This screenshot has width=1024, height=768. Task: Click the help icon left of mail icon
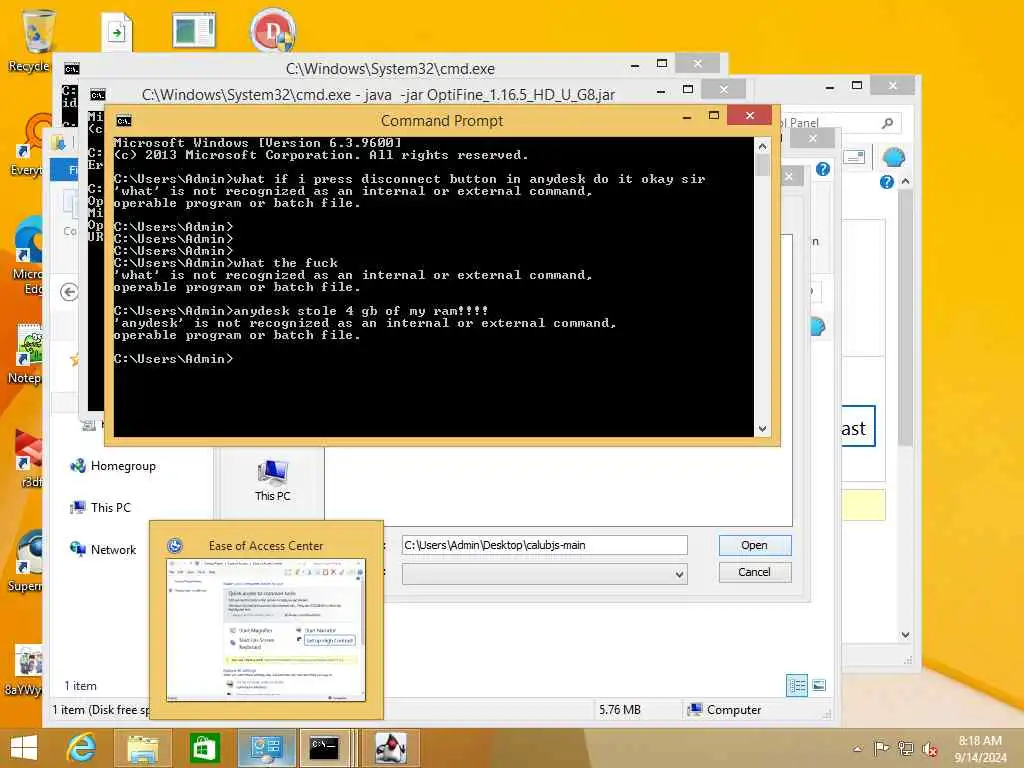click(823, 169)
